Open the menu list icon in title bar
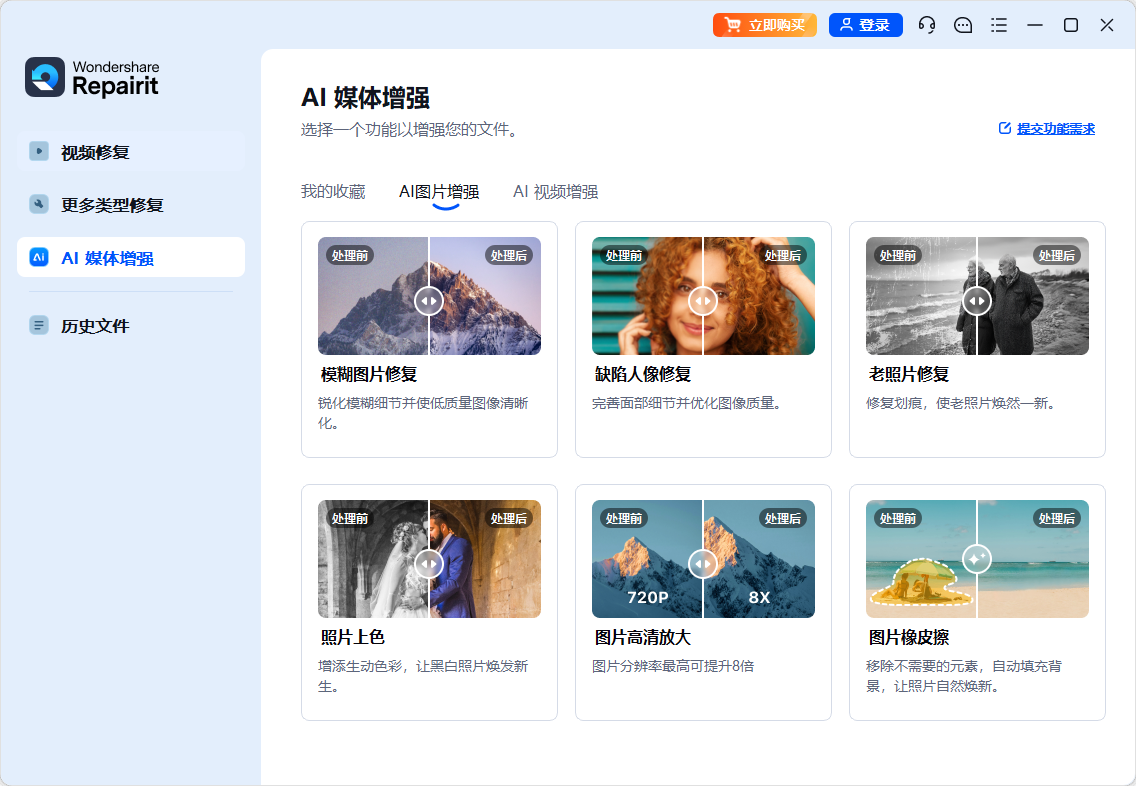This screenshot has height=786, width=1136. (x=998, y=25)
